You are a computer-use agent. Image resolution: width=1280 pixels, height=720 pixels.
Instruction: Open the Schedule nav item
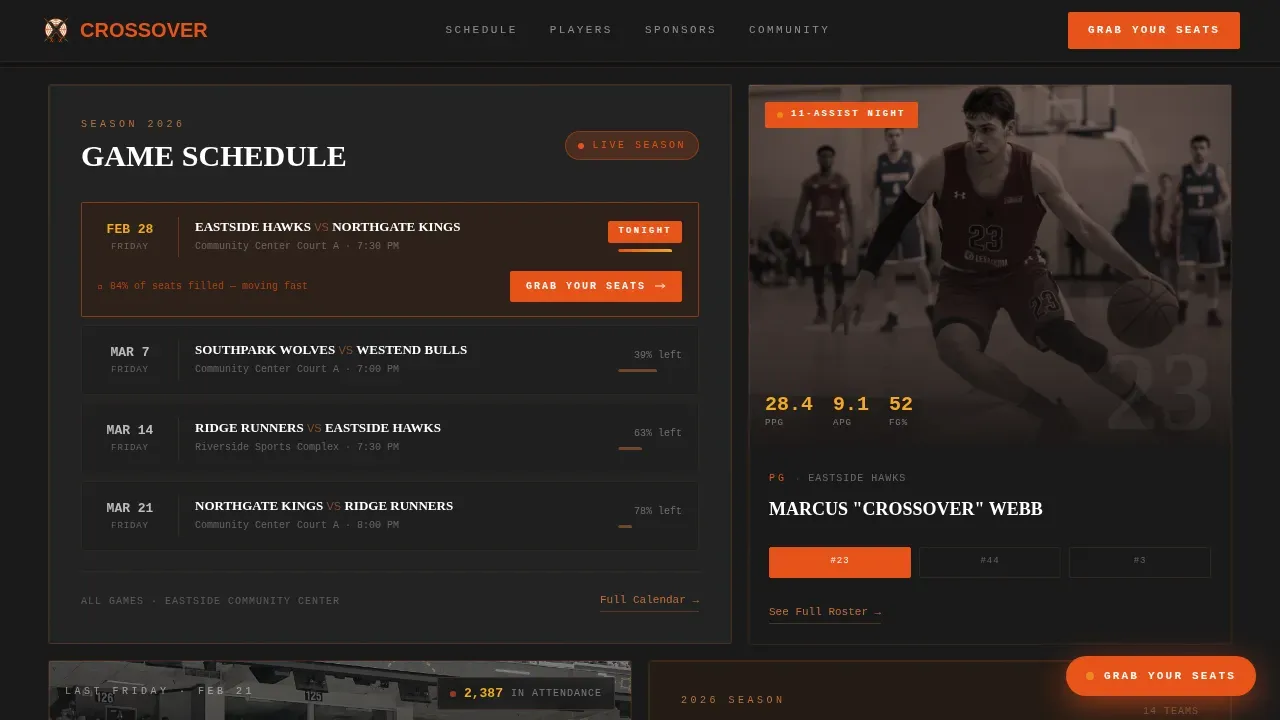pyautogui.click(x=481, y=30)
